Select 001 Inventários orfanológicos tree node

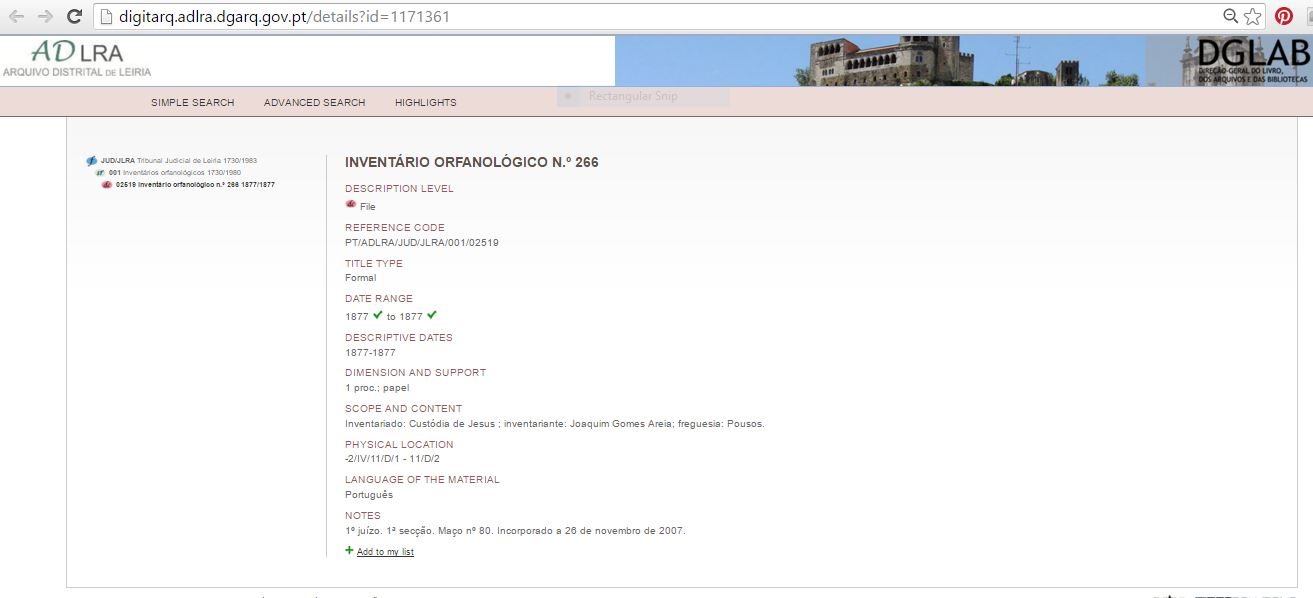tap(175, 172)
